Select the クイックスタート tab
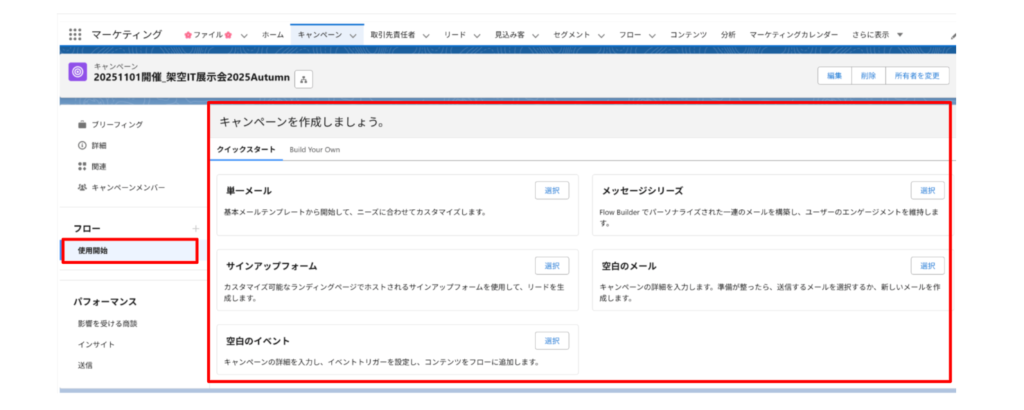1024x410 pixels. pos(246,150)
